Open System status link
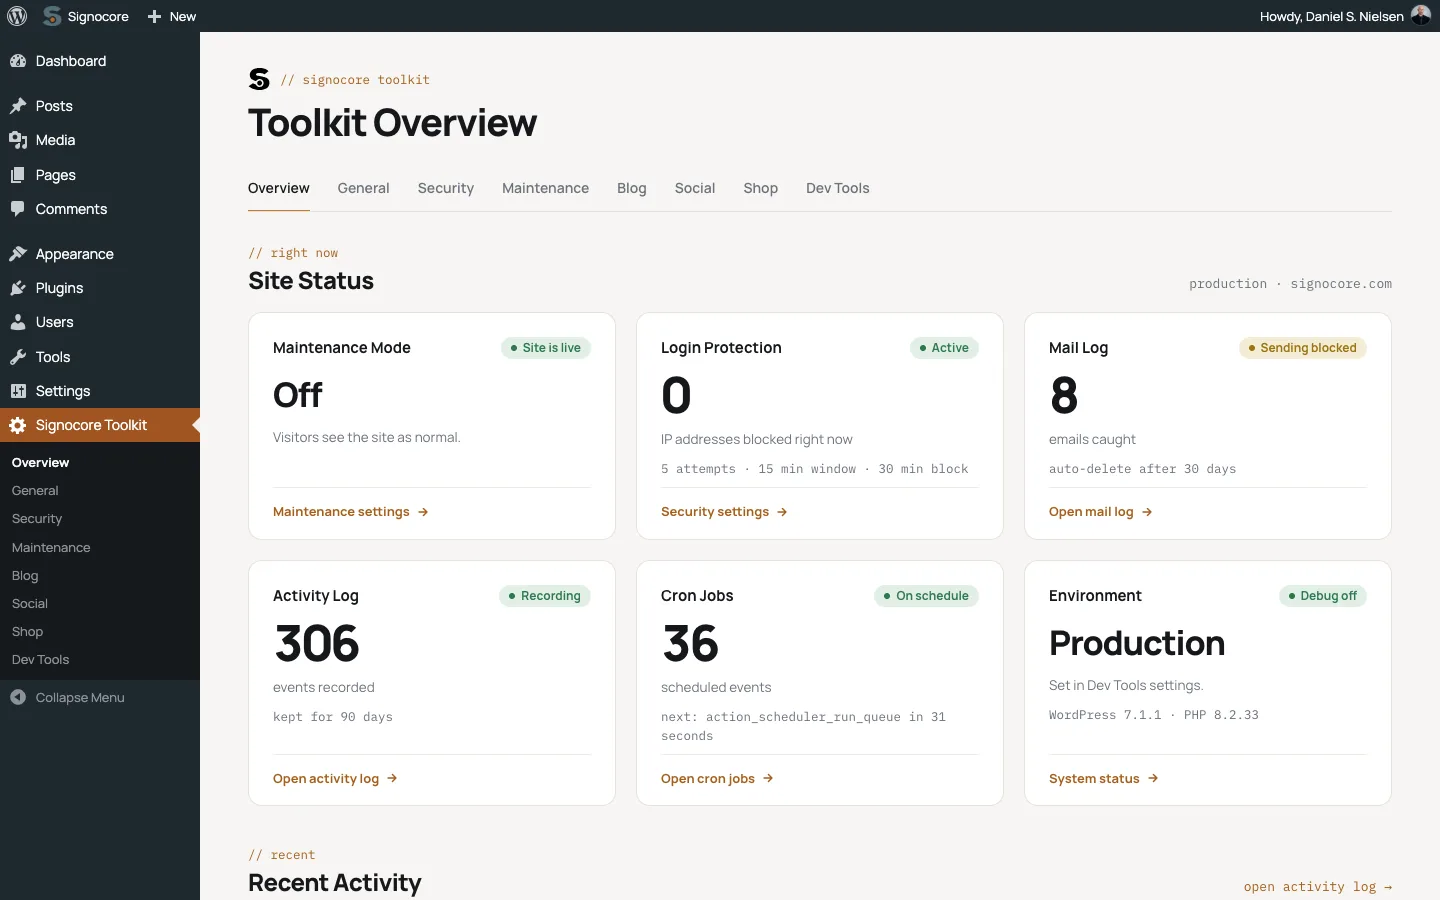This screenshot has width=1440, height=900. click(x=1104, y=779)
